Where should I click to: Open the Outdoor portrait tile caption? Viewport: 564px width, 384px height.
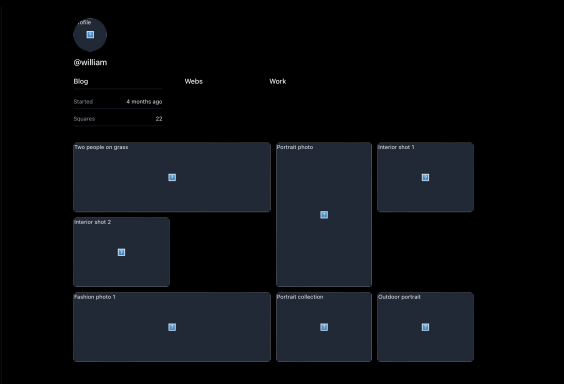pos(399,297)
